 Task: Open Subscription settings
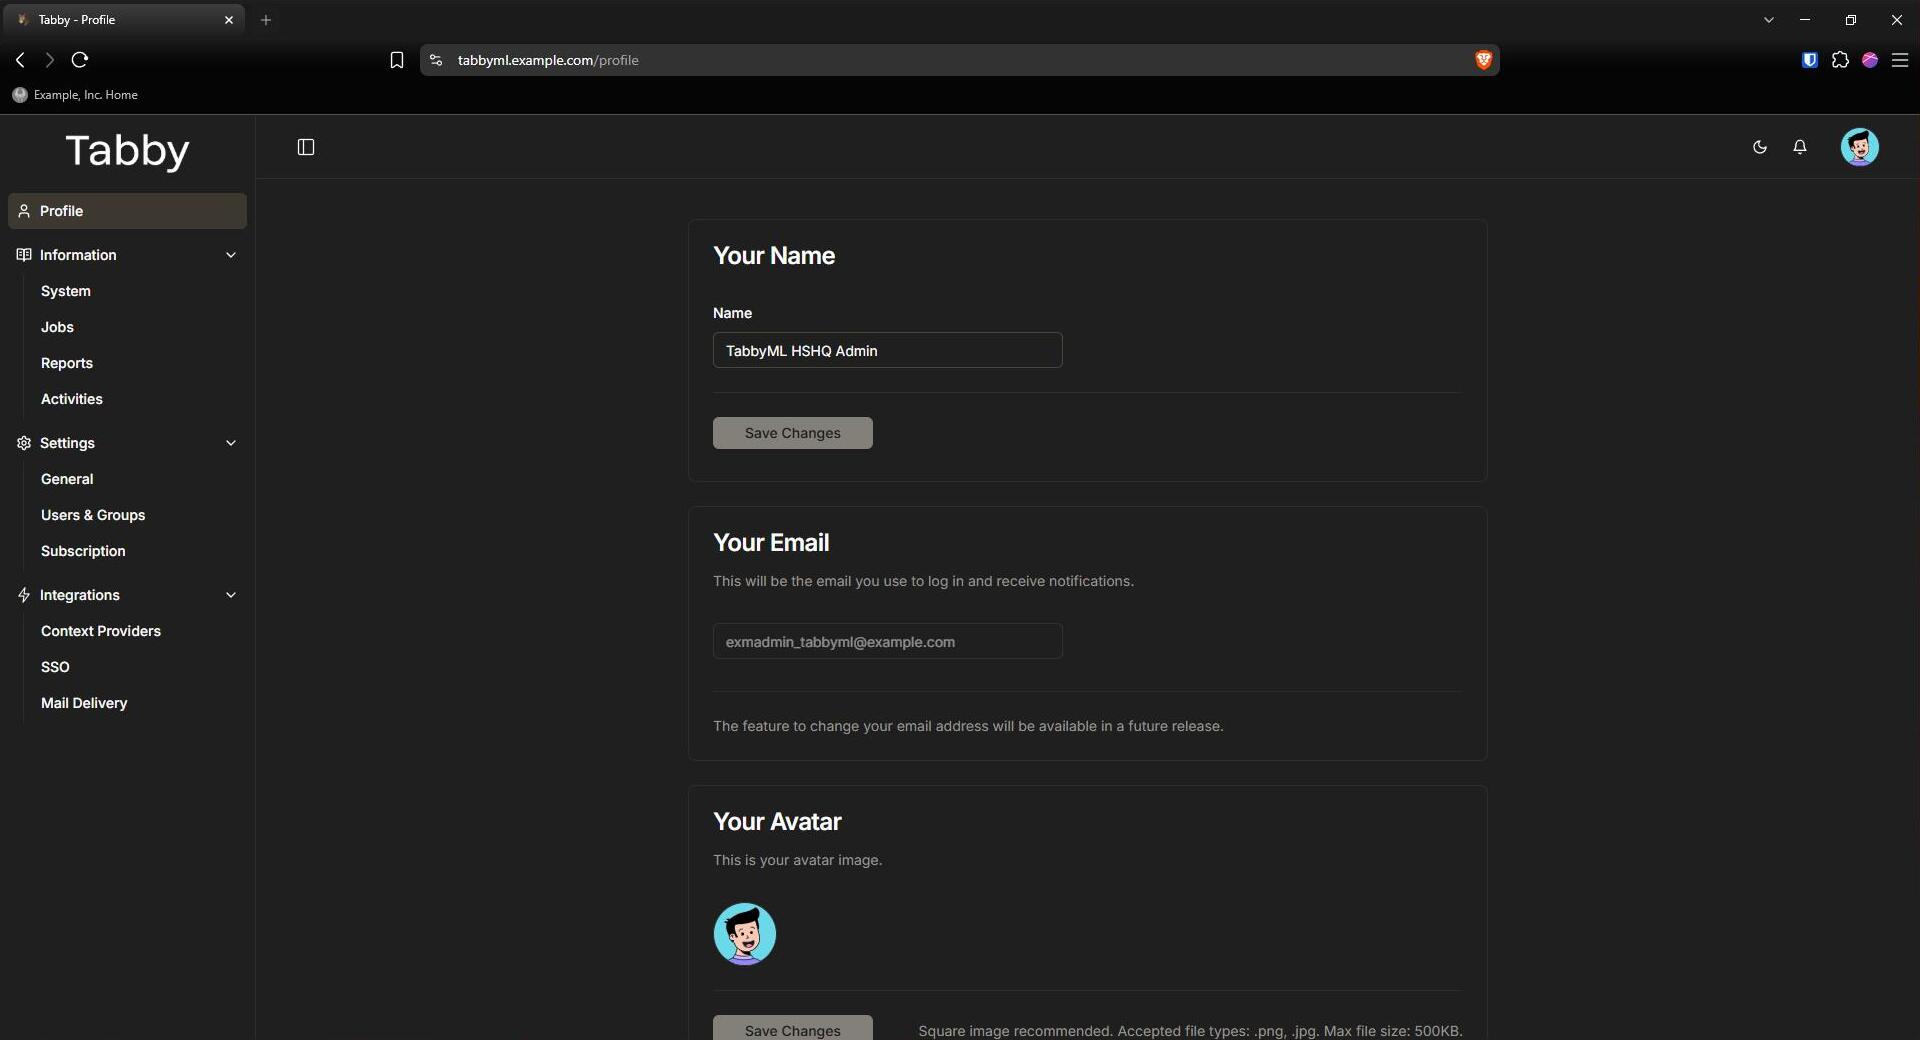click(83, 551)
